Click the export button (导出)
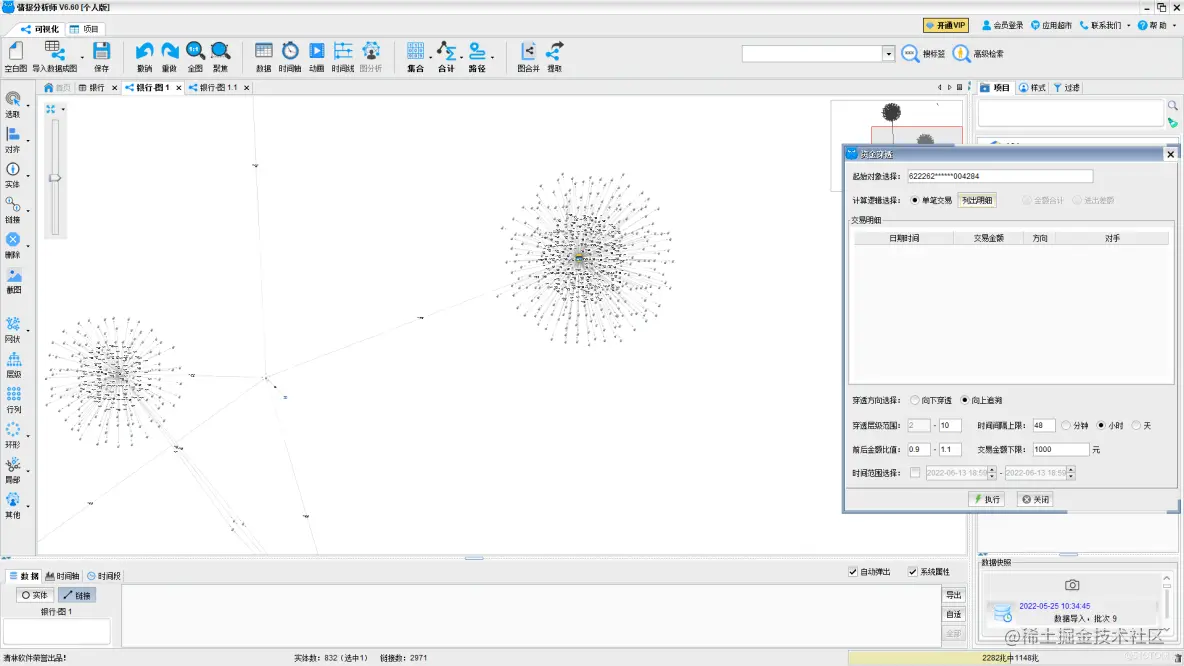1184x666 pixels. click(x=954, y=595)
